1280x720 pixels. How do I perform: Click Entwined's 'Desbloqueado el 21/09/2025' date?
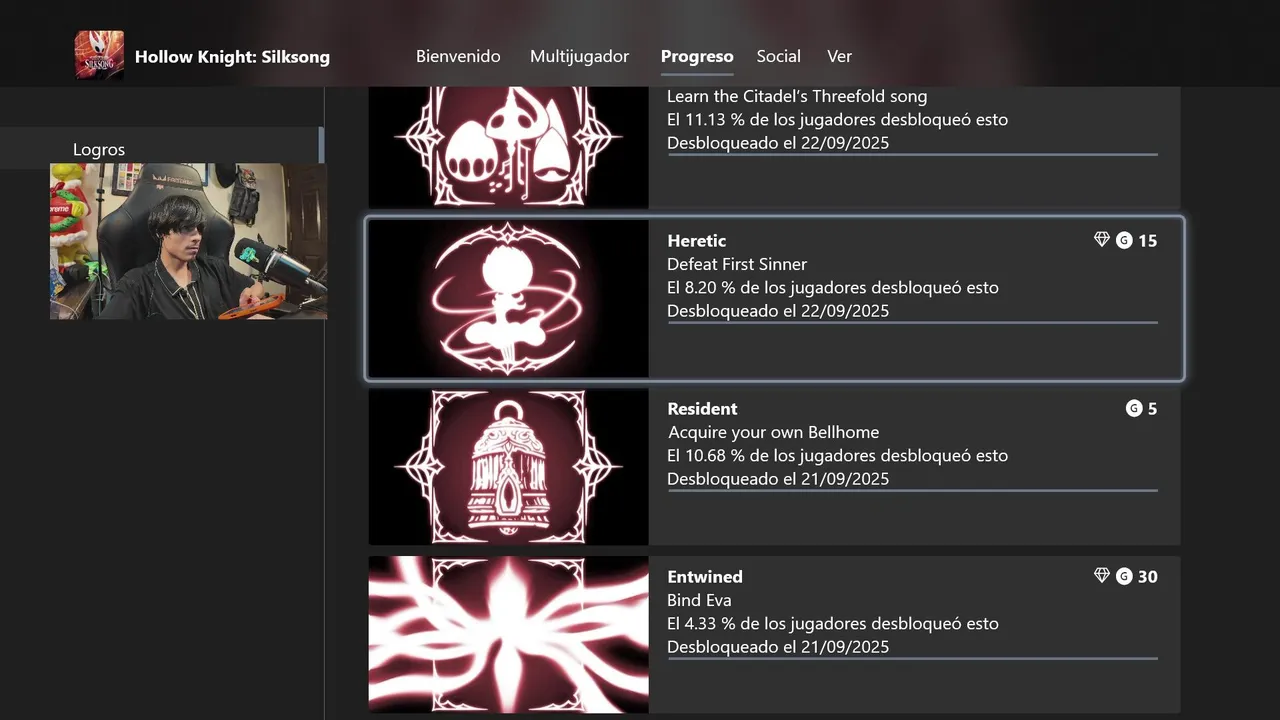click(778, 647)
